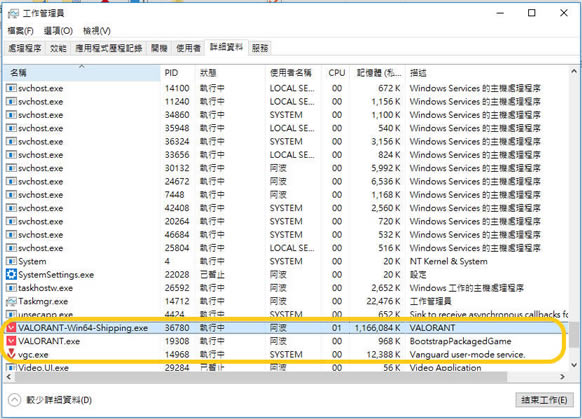This screenshot has height=419, width=582.
Task: Sort by the CPU column header
Action: (x=336, y=73)
